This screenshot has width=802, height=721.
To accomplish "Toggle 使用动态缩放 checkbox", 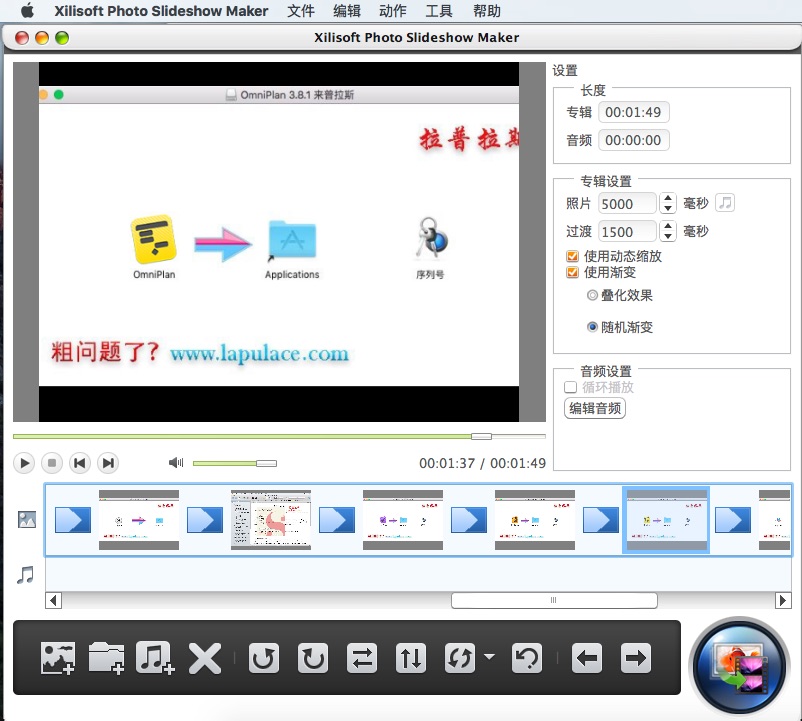I will pos(572,256).
